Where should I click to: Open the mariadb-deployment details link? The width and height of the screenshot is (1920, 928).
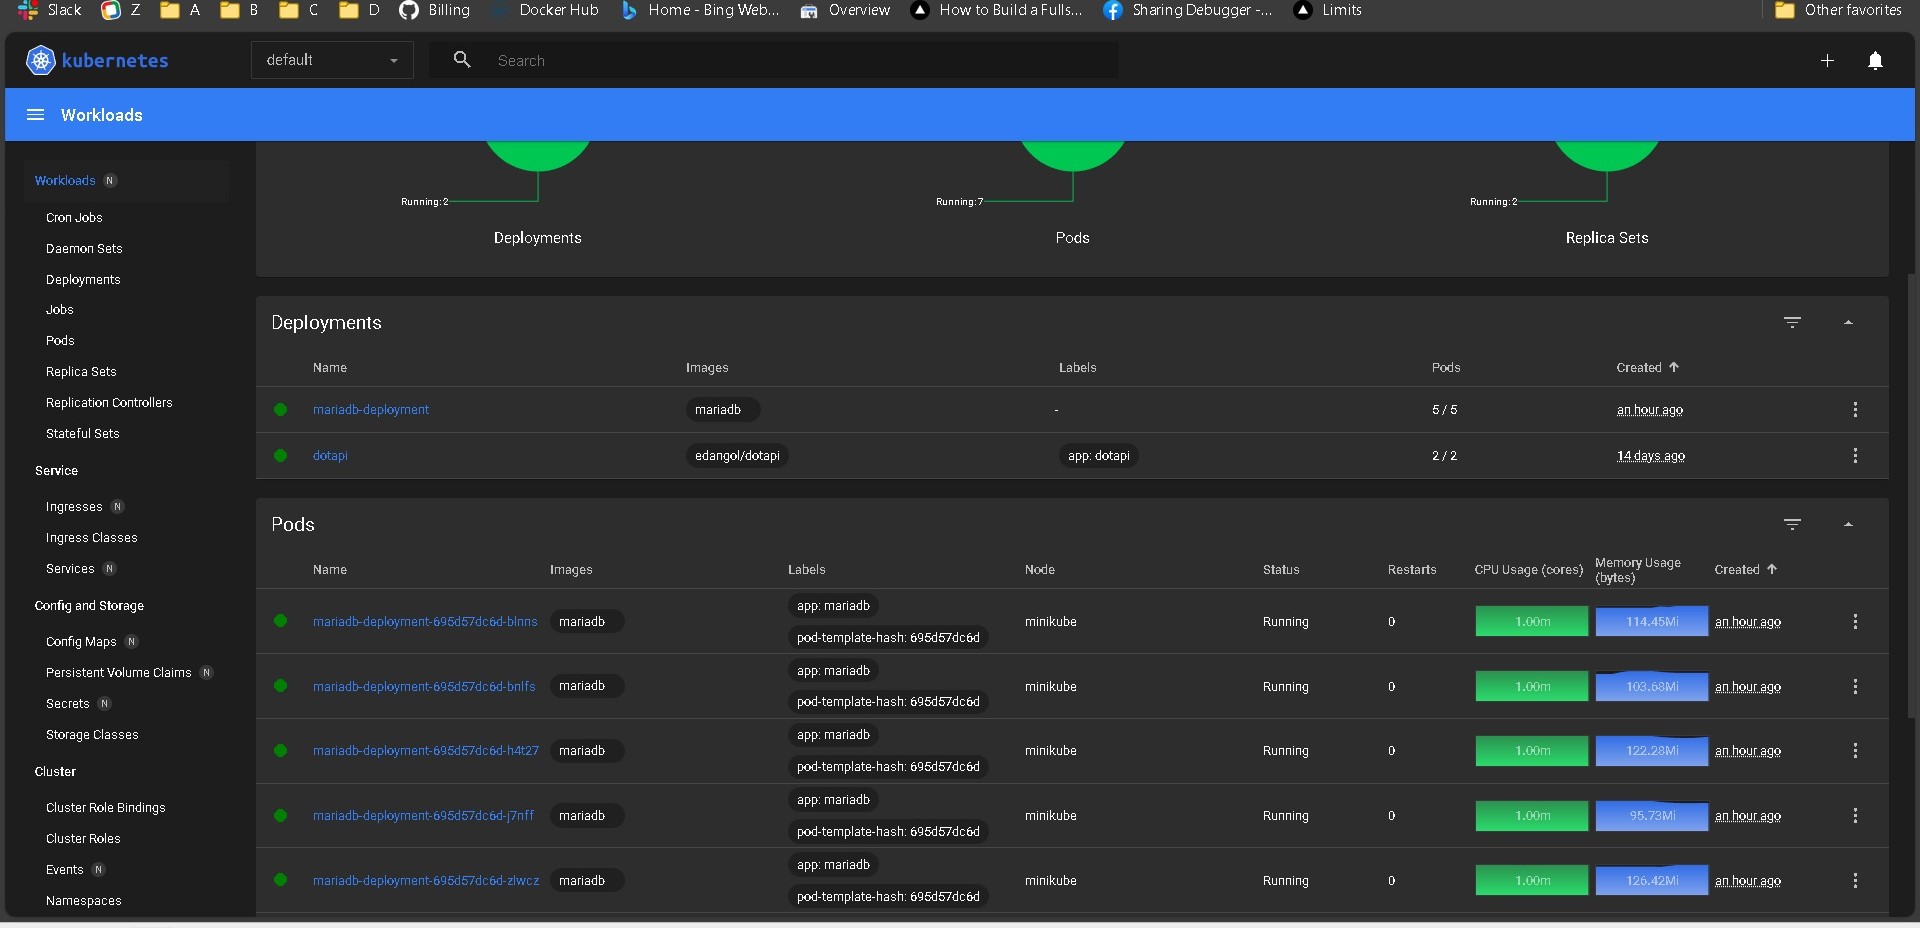pos(371,410)
